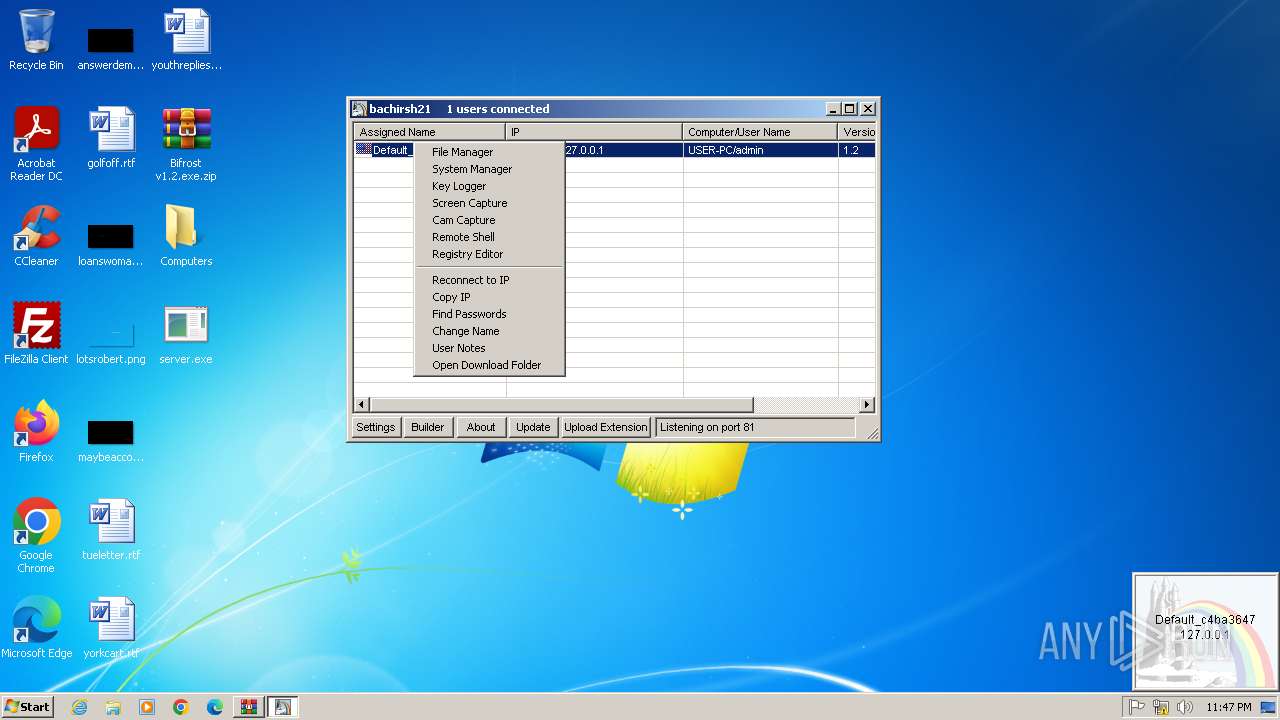
Task: Open Windows Explorer taskbar icon
Action: pyautogui.click(x=113, y=707)
